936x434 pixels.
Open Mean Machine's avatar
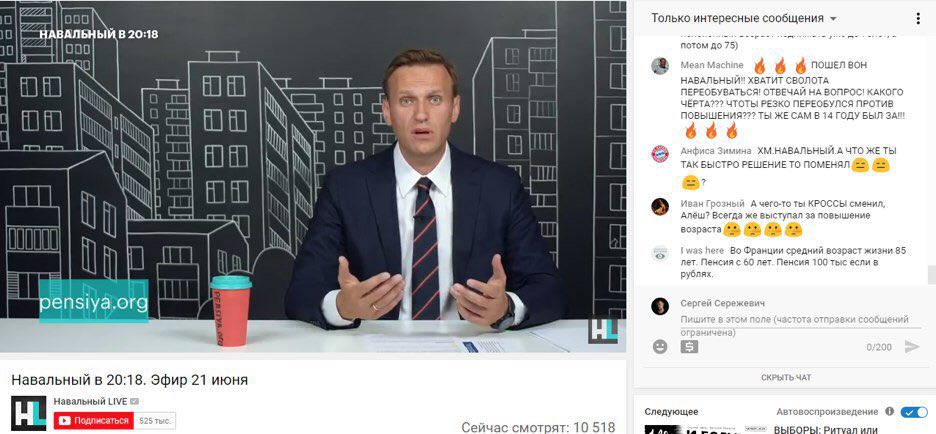(x=660, y=66)
